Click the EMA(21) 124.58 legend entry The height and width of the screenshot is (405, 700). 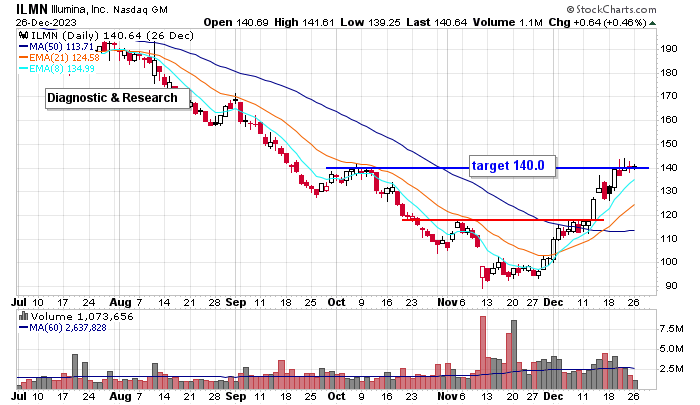click(x=59, y=58)
